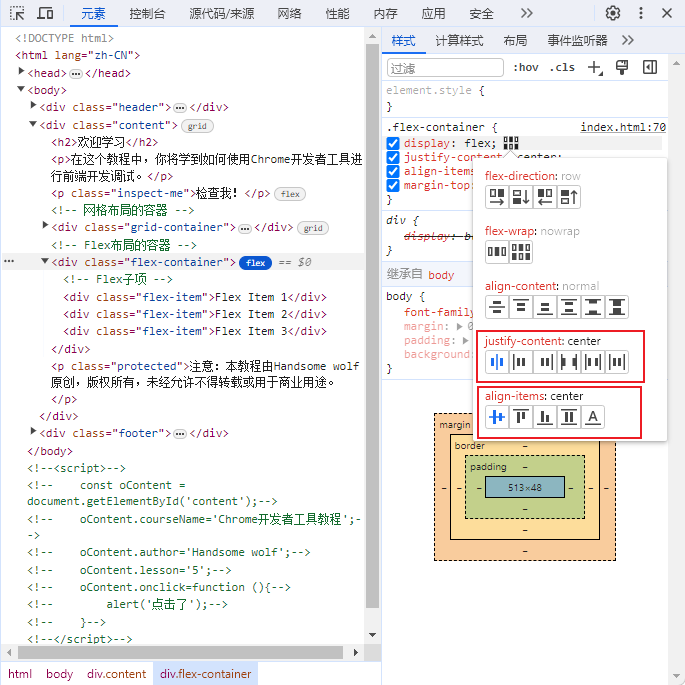This screenshot has height=685, width=685.
Task: Set align-items to stretch
Action: click(568, 417)
